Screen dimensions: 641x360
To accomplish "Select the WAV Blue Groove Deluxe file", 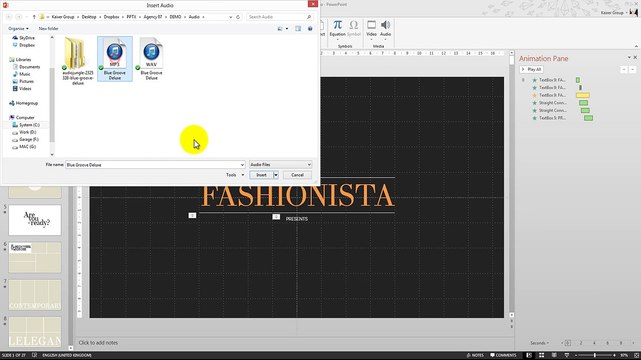I will point(151,59).
